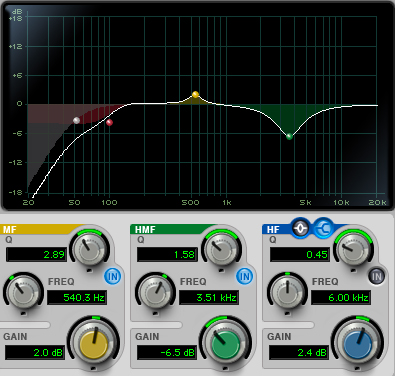Click the MF Q knob
The width and height of the screenshot is (395, 376).
(90, 249)
